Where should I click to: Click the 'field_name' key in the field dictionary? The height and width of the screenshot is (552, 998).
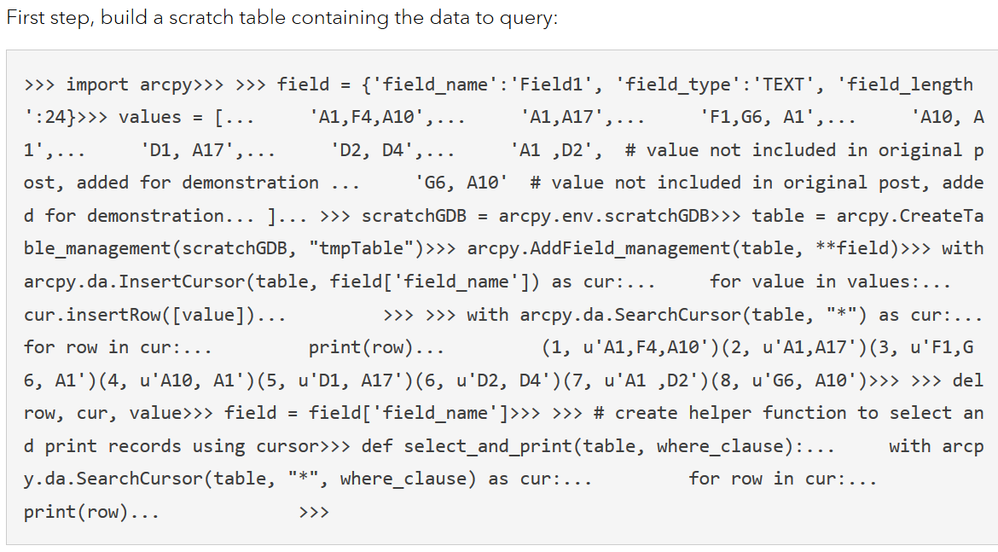(435, 85)
